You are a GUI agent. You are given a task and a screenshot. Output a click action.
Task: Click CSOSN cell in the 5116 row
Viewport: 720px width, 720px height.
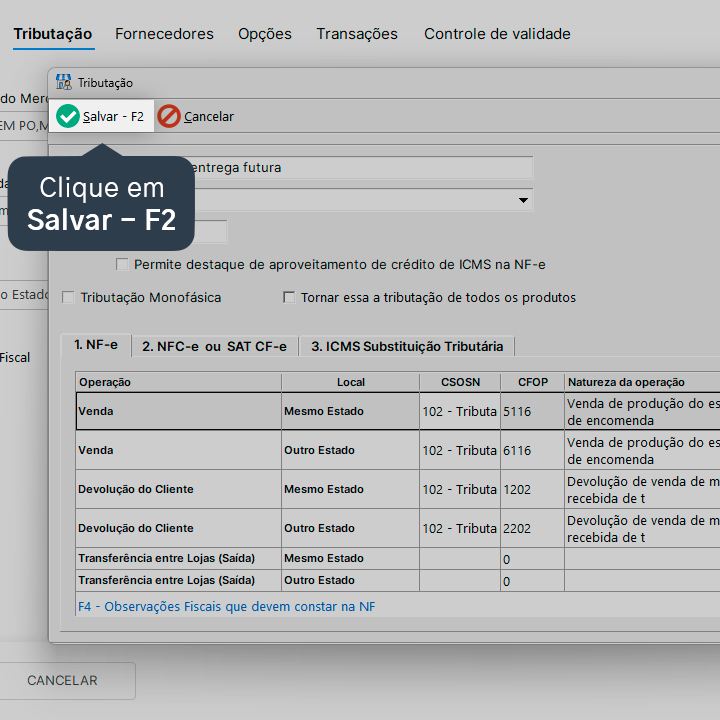460,411
